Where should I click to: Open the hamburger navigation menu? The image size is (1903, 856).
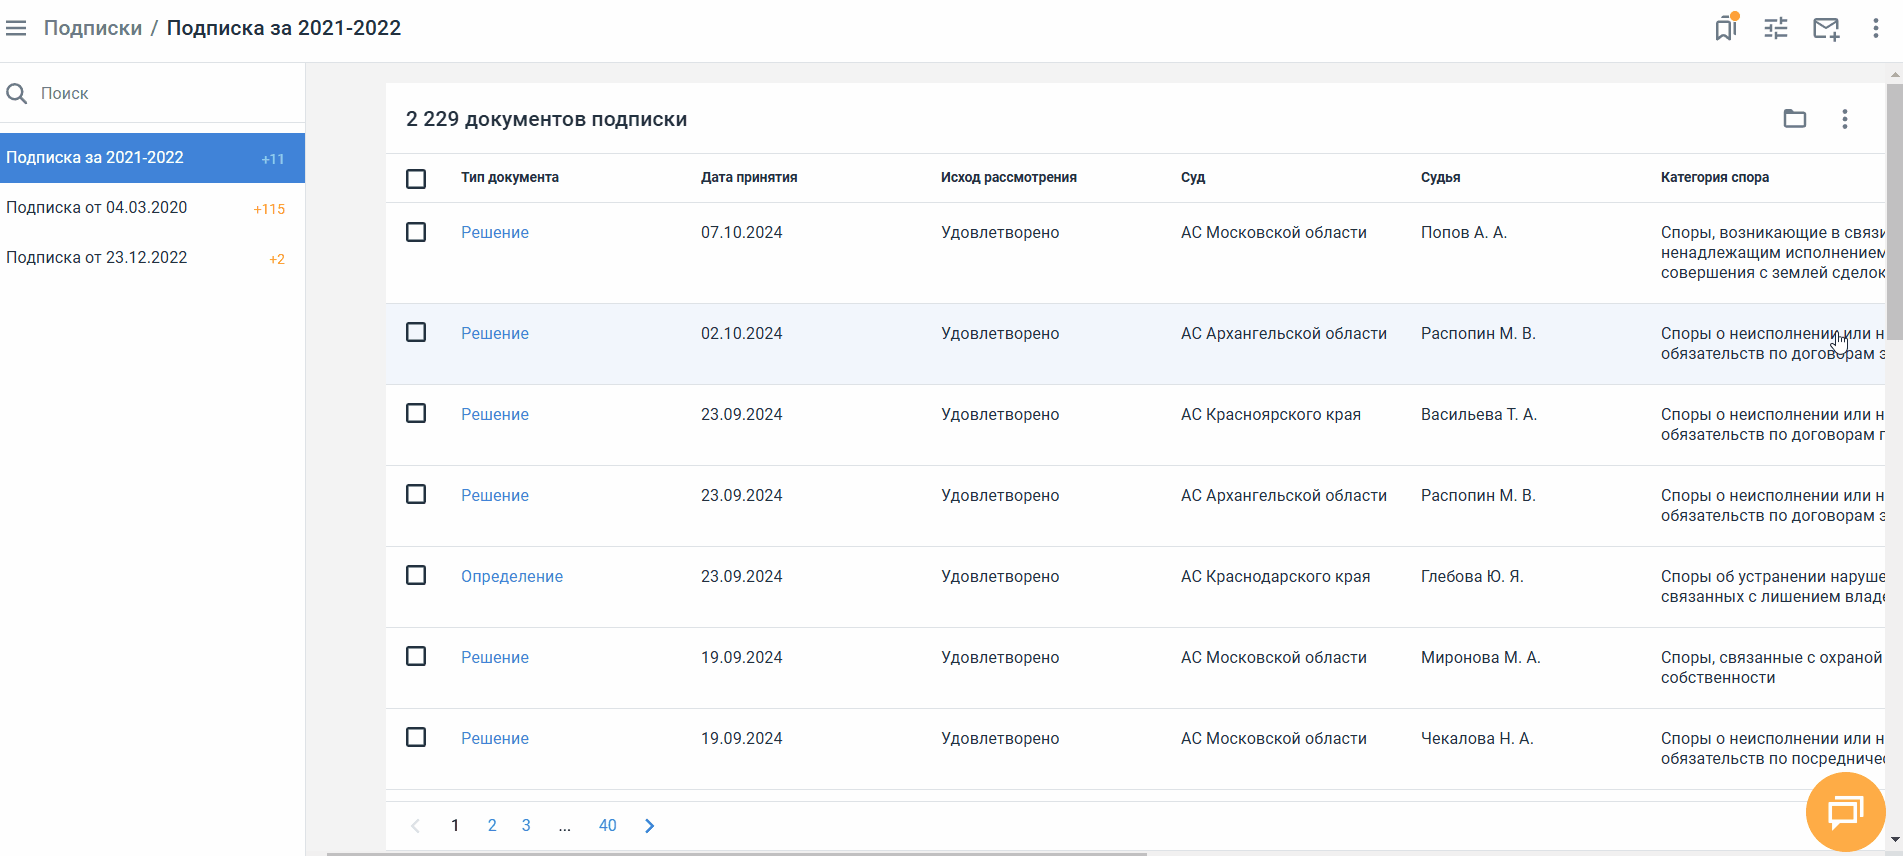coord(16,28)
